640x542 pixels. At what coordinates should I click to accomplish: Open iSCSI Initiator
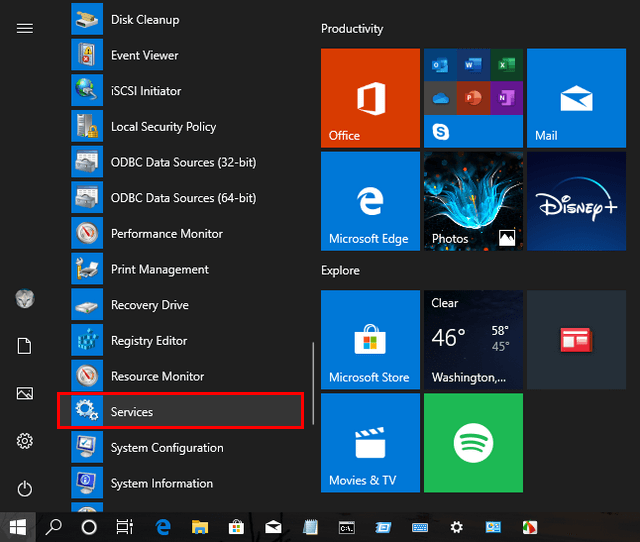(x=186, y=91)
